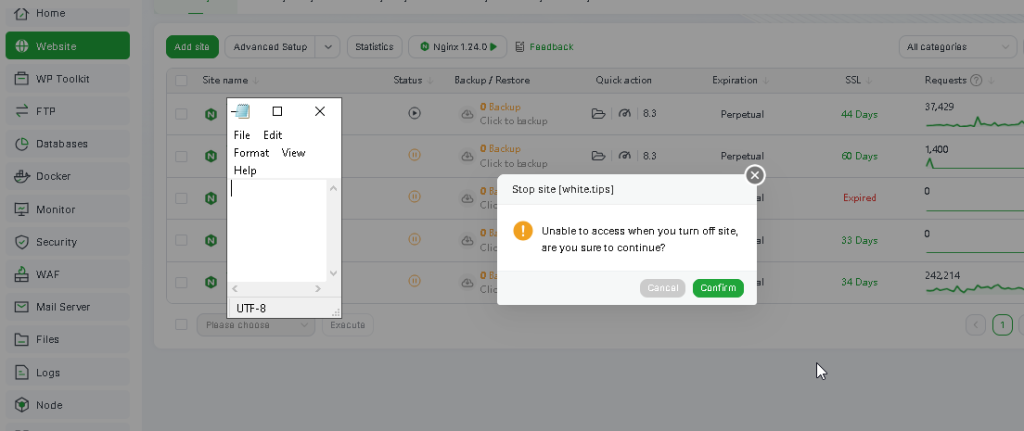This screenshot has height=431, width=1024.
Task: Click the Logs sidebar icon
Action: tap(22, 372)
